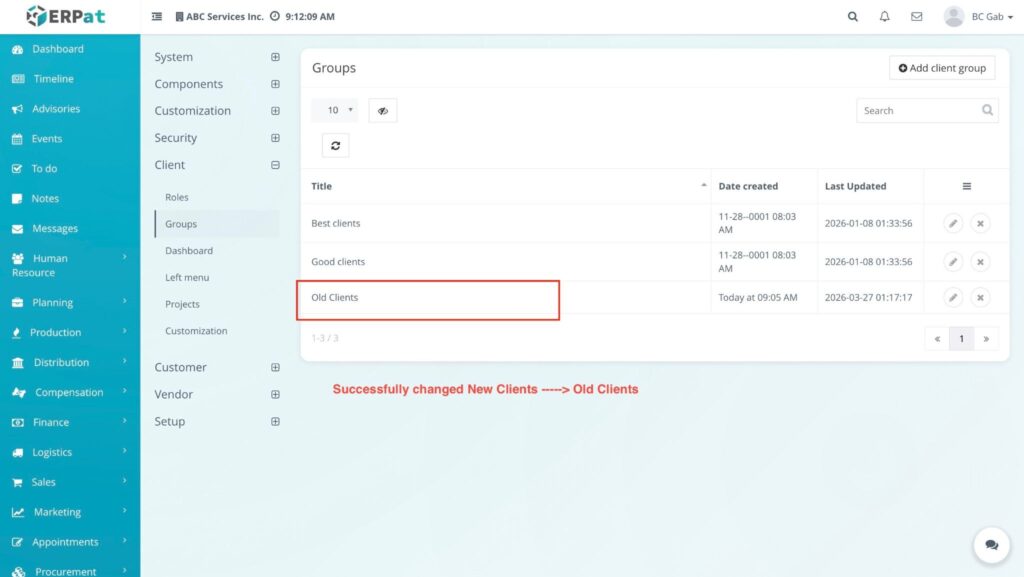1024x577 pixels.
Task: Open the messages envelope icon in header
Action: tap(916, 17)
